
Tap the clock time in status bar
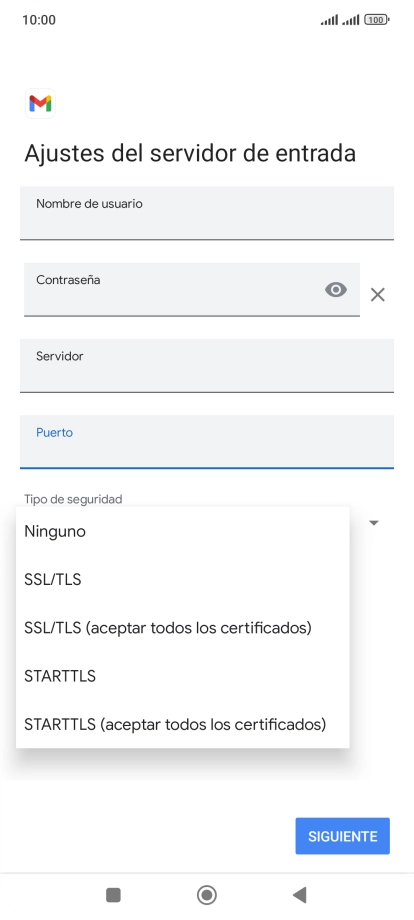39,20
